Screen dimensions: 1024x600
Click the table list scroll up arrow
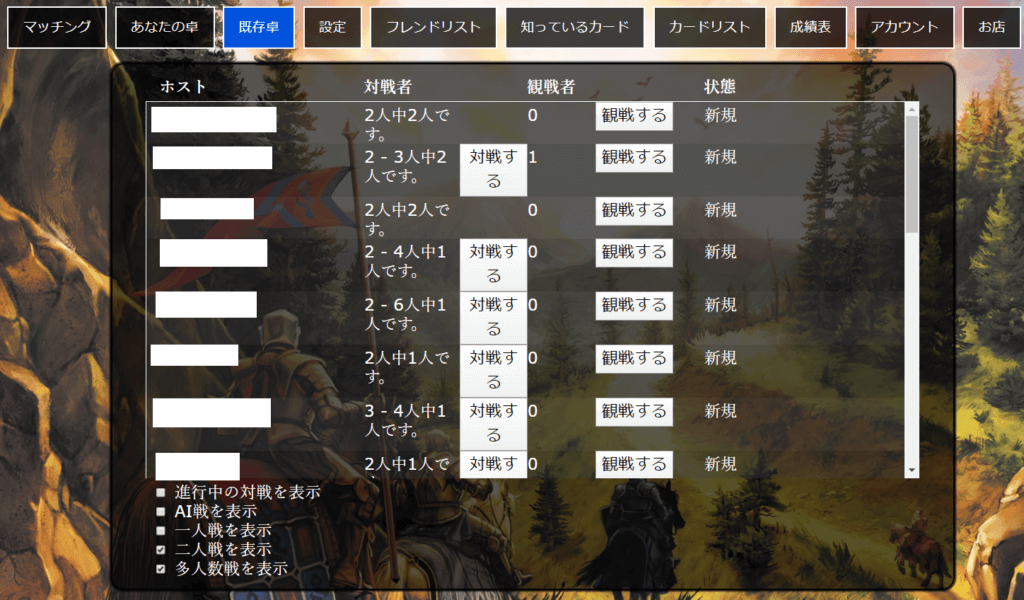(x=911, y=109)
